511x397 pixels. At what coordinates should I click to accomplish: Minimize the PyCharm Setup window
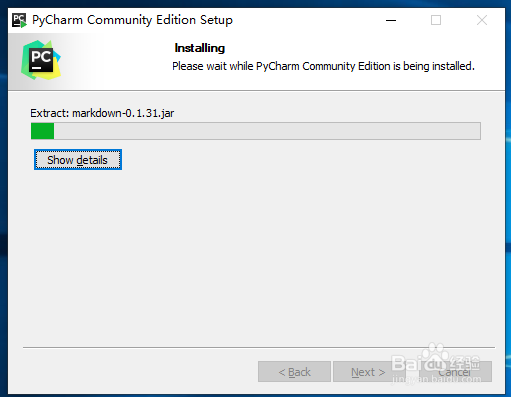tap(391, 20)
